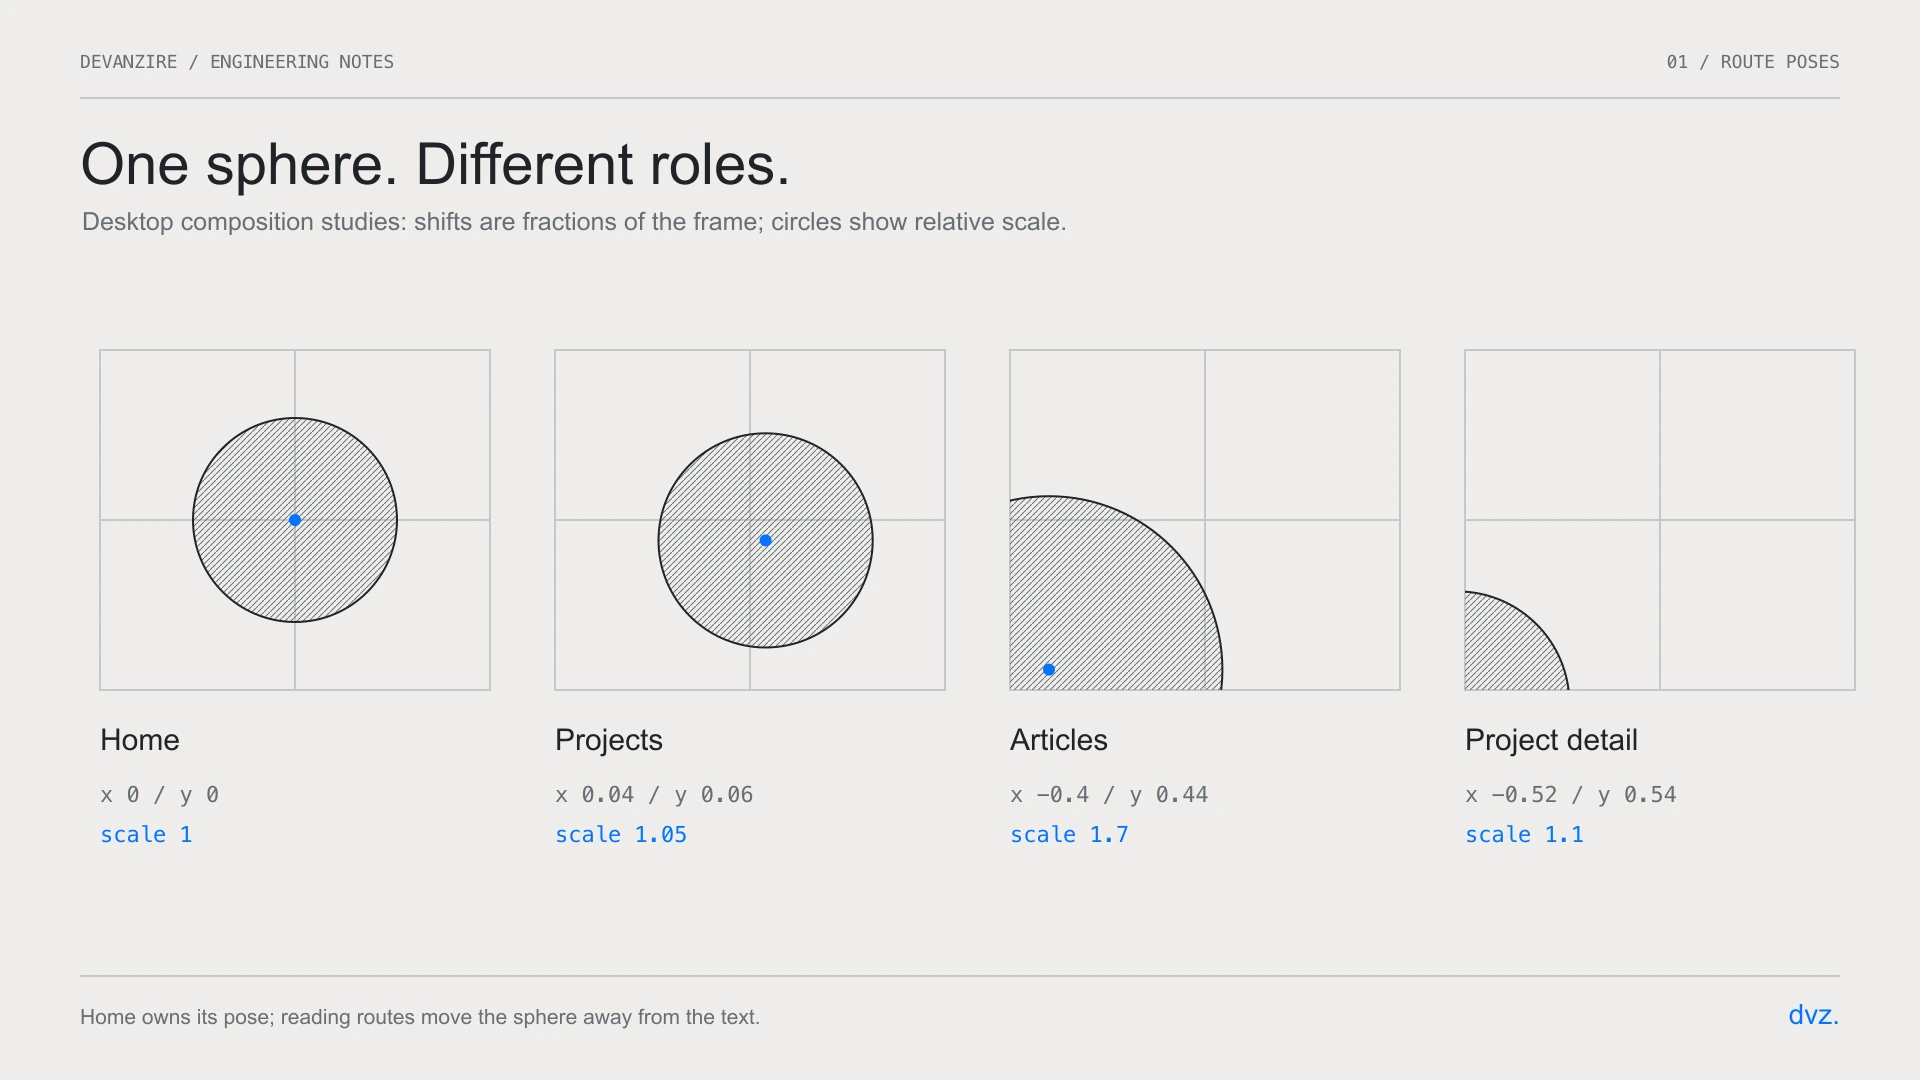Click the blue dot in Articles diagram

[1049, 669]
